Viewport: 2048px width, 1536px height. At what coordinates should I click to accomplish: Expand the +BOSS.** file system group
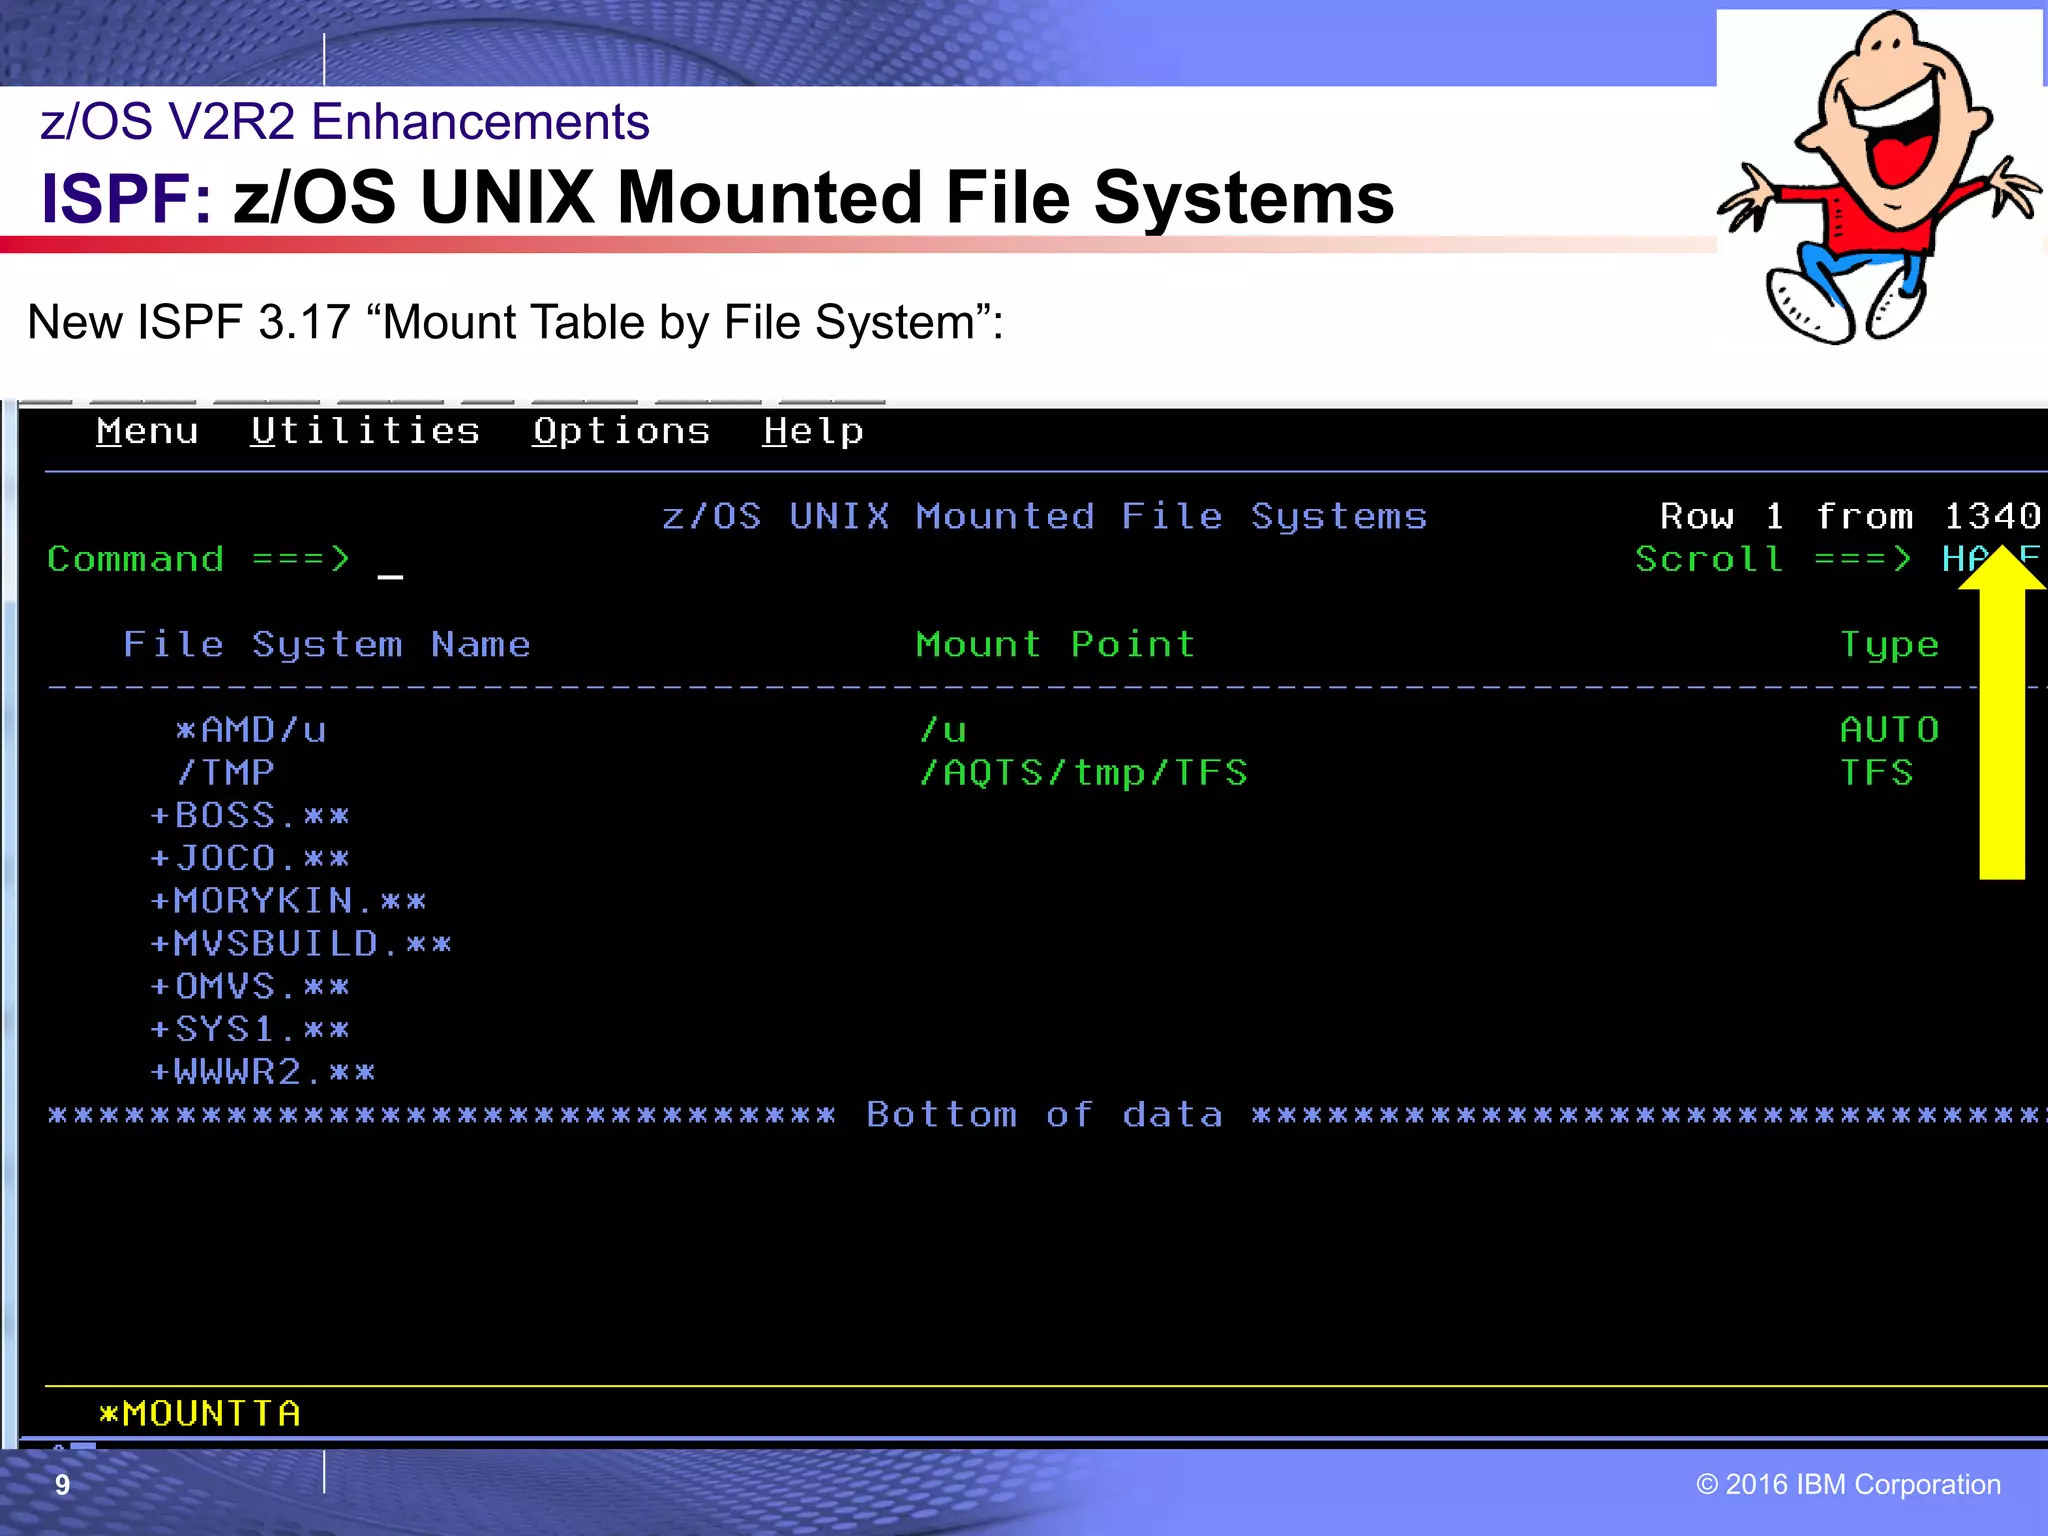click(250, 816)
